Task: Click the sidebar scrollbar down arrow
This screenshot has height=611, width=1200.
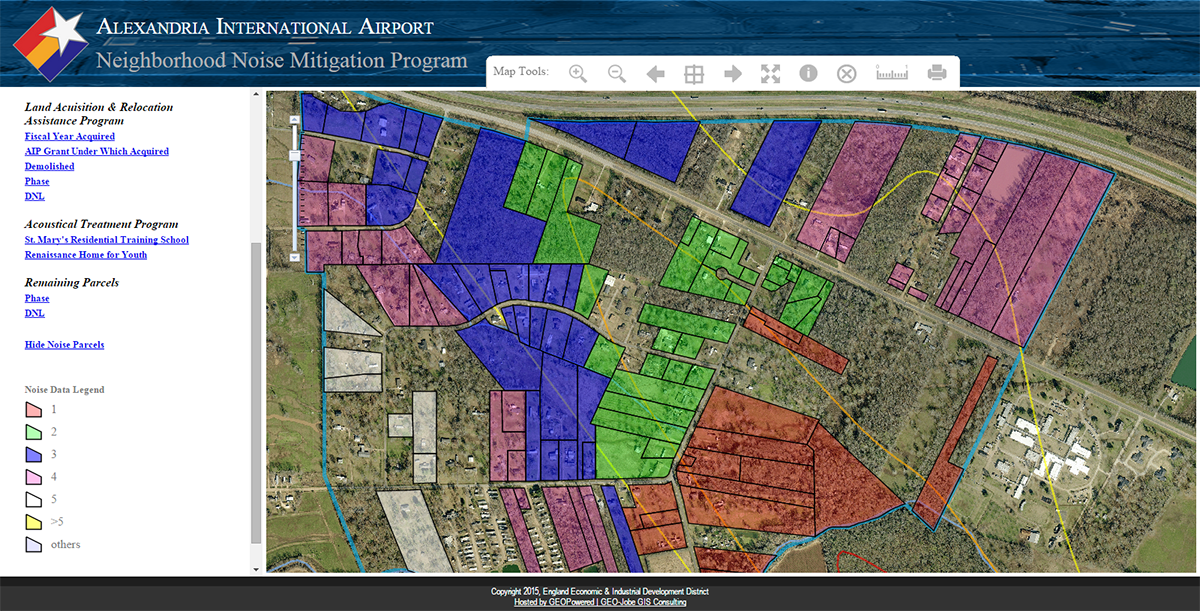Action: click(257, 569)
